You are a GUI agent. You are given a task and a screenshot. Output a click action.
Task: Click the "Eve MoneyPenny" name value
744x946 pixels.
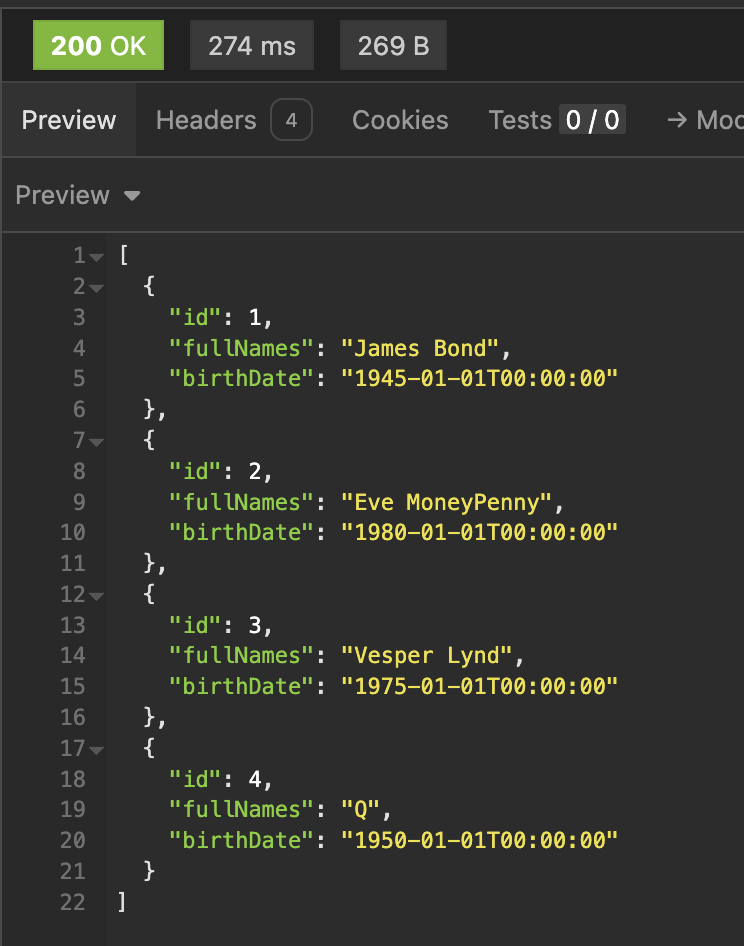(446, 502)
